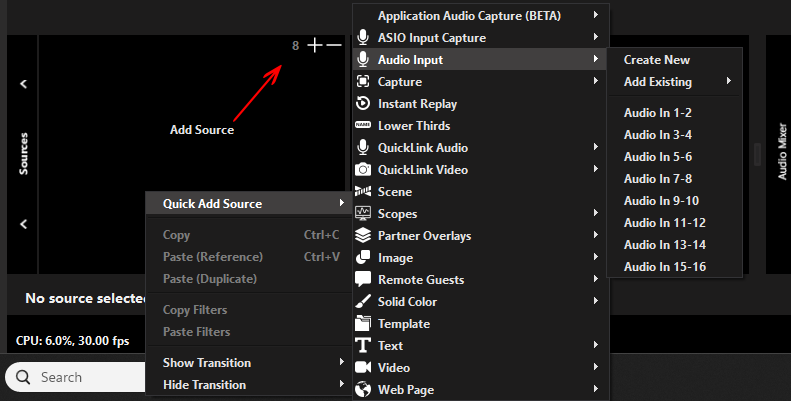The height and width of the screenshot is (401, 791).
Task: Open the Application Audio Capture (BETA) entry
Action: coord(481,16)
